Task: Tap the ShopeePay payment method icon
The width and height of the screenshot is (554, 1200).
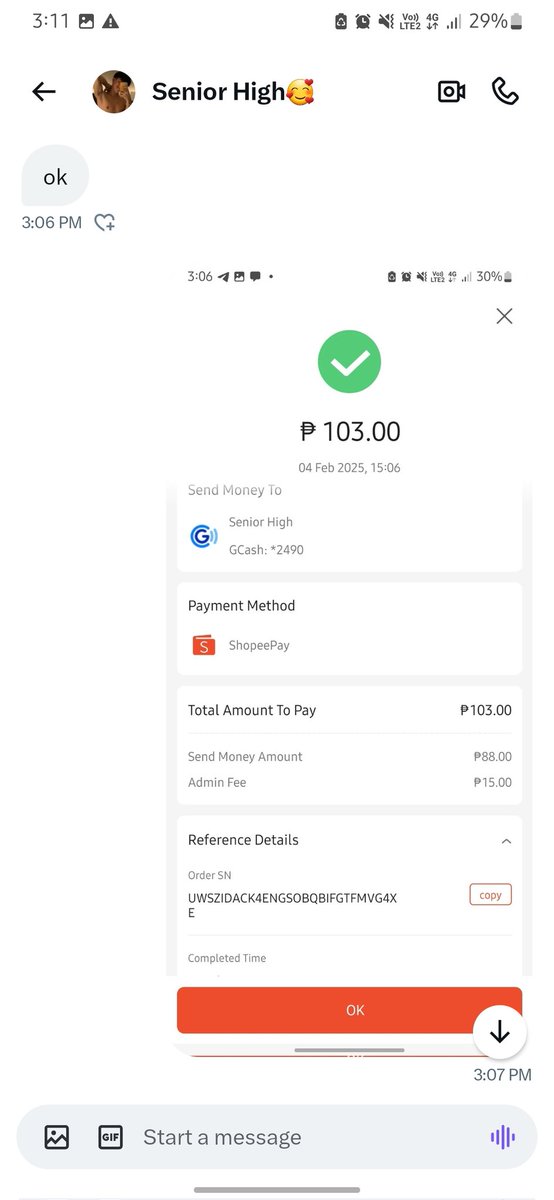Action: tap(204, 645)
